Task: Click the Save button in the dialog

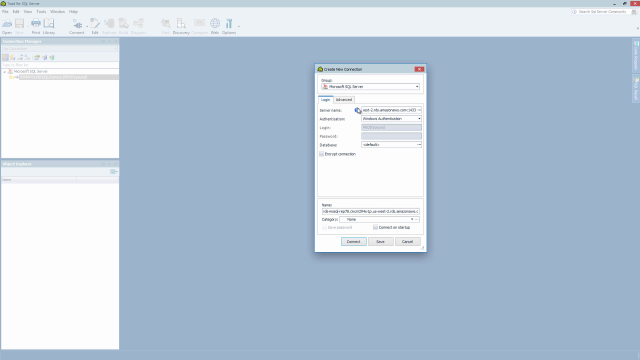Action: (x=380, y=242)
